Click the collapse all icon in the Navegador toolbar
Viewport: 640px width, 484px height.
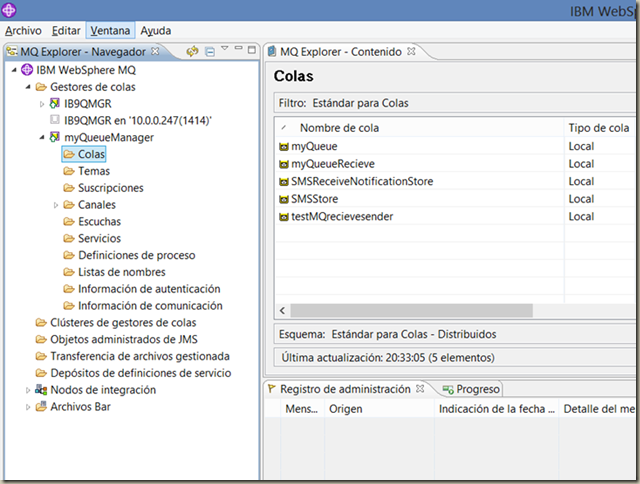(x=210, y=52)
